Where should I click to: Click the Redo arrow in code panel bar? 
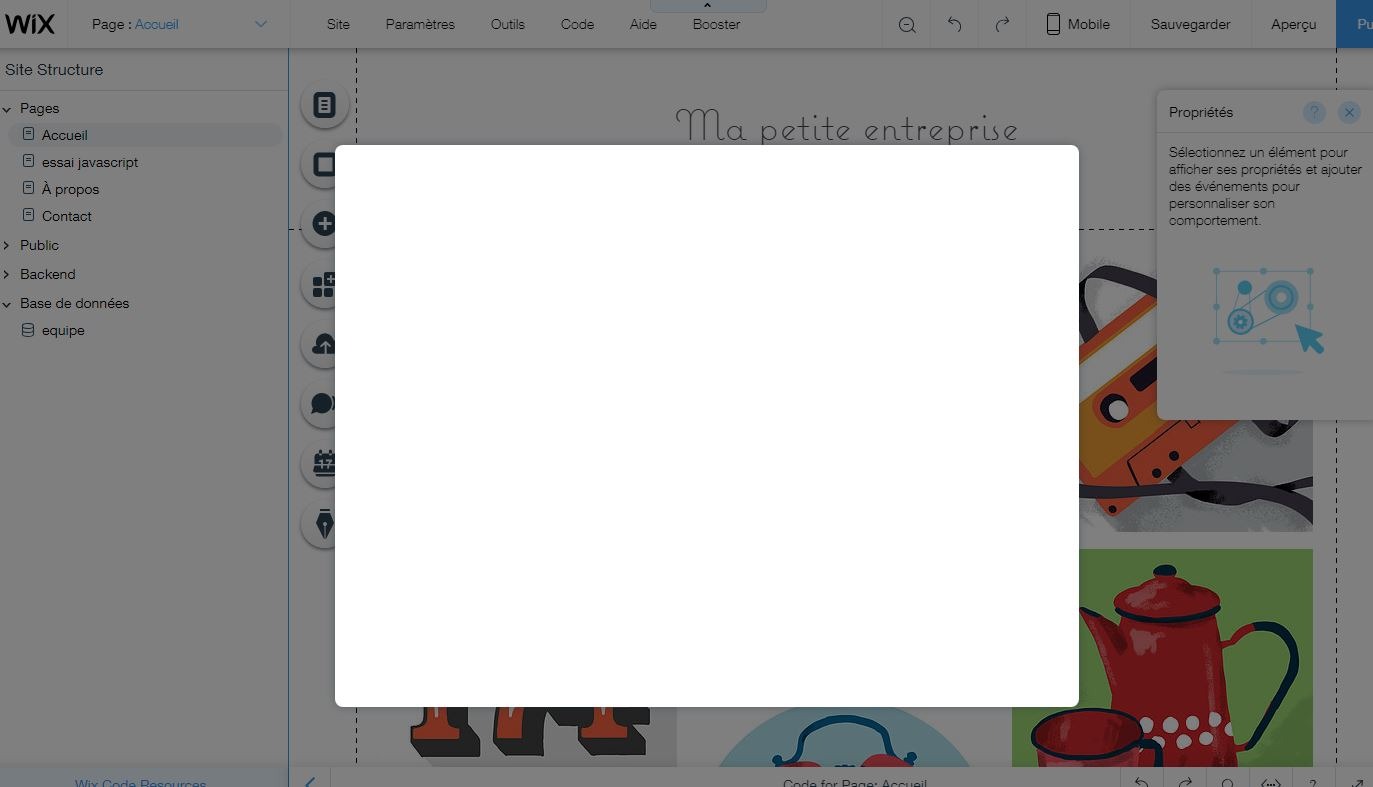click(1185, 782)
